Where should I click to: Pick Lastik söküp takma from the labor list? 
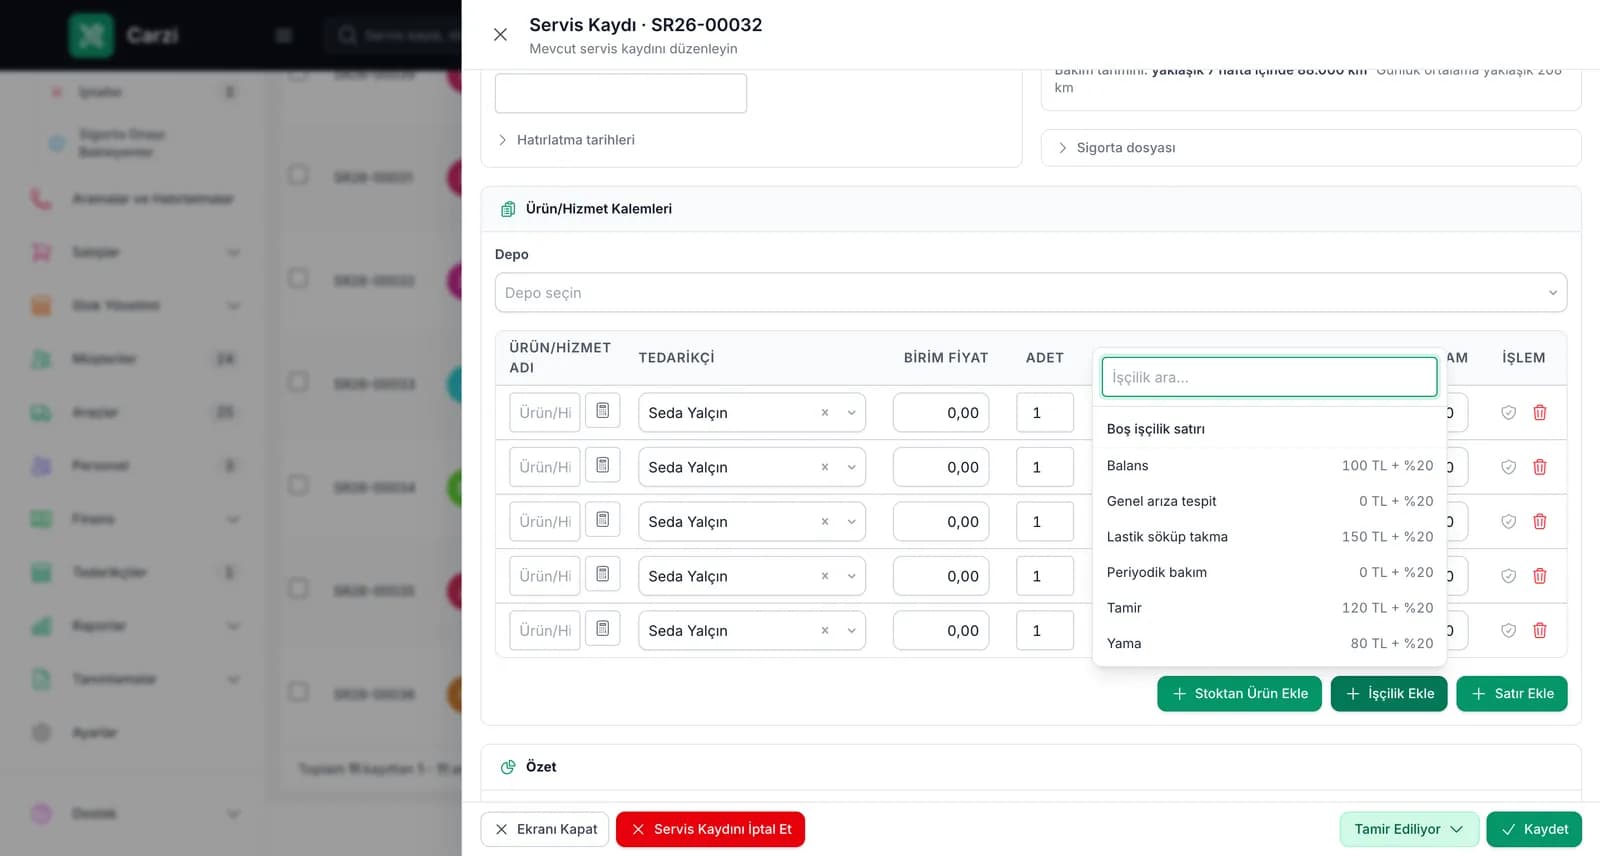tap(1269, 537)
